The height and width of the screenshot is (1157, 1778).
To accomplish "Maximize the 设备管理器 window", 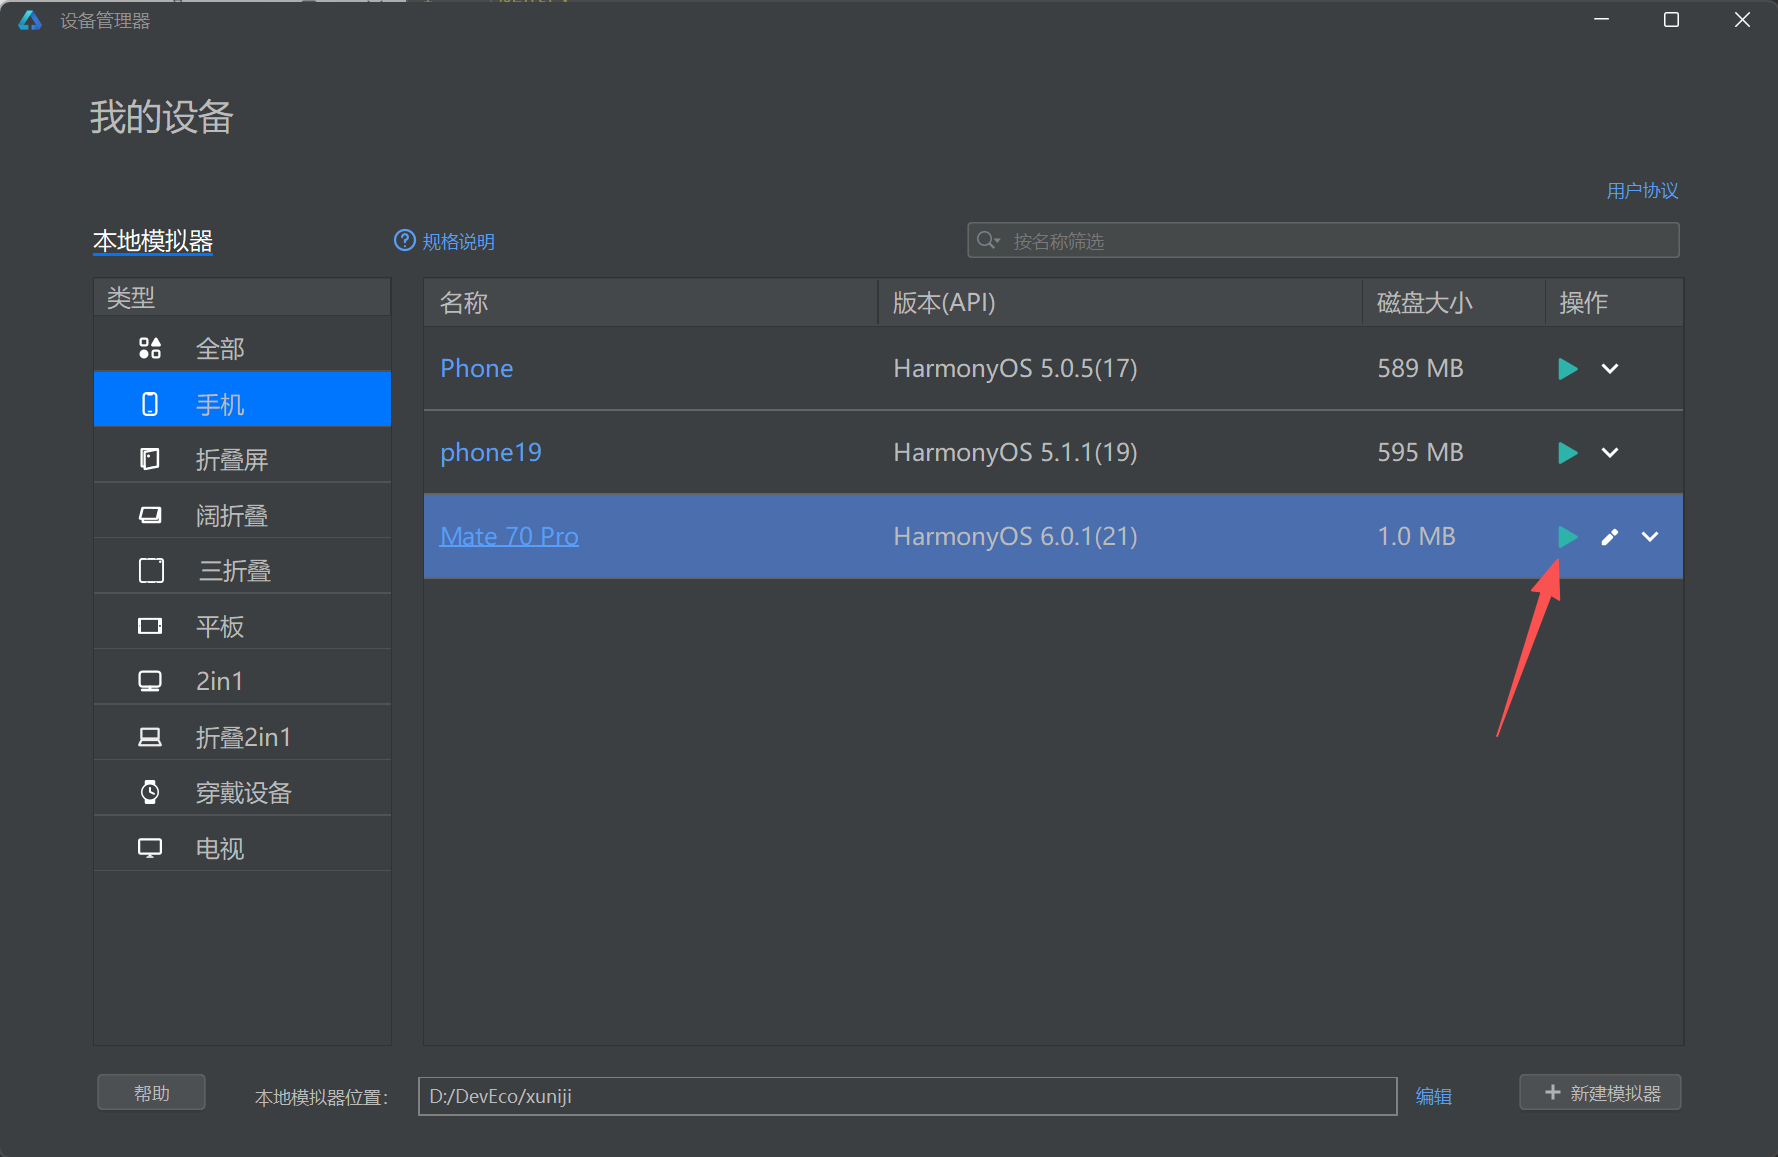I will pyautogui.click(x=1671, y=20).
